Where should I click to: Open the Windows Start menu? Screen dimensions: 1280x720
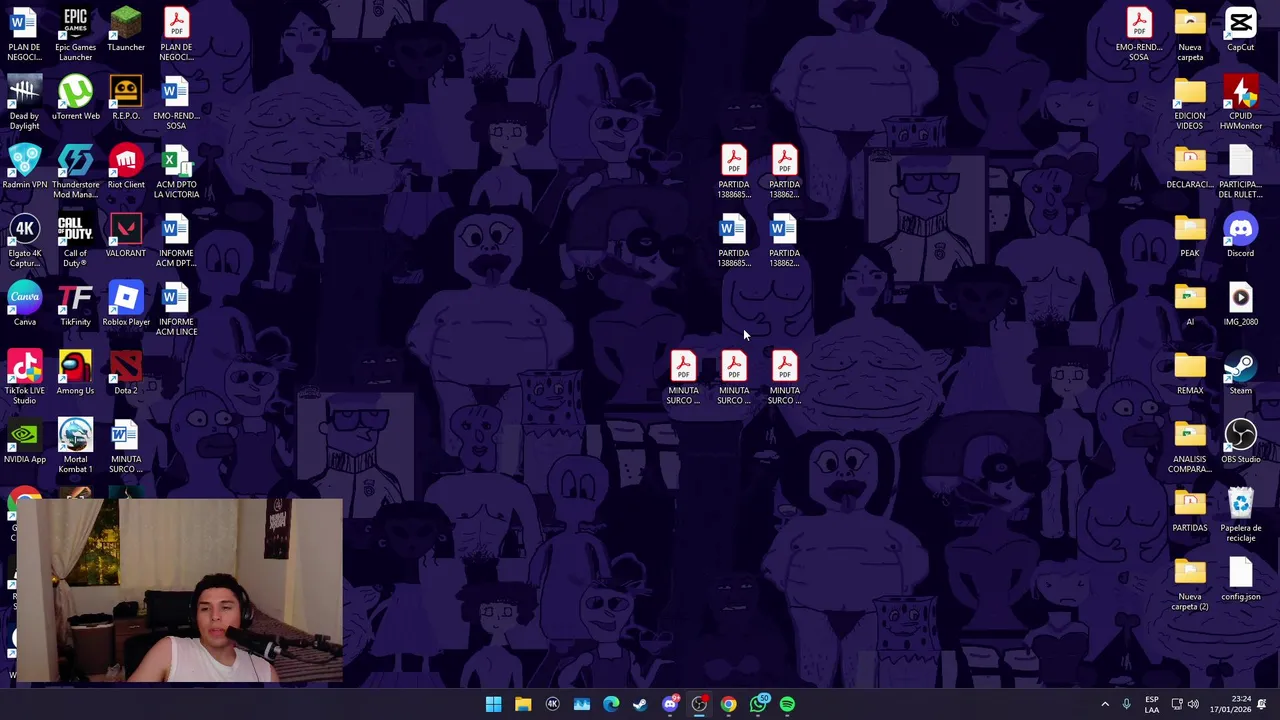point(493,704)
